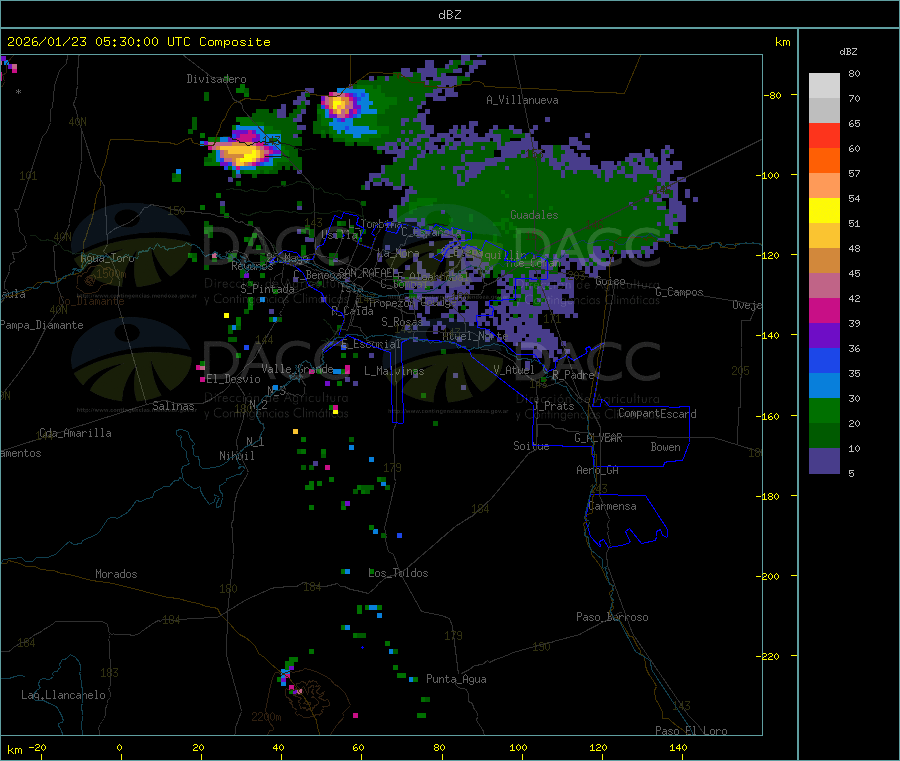The image size is (900, 761).
Task: Click the '-20' km x-axis tick label
Action: [x=37, y=747]
